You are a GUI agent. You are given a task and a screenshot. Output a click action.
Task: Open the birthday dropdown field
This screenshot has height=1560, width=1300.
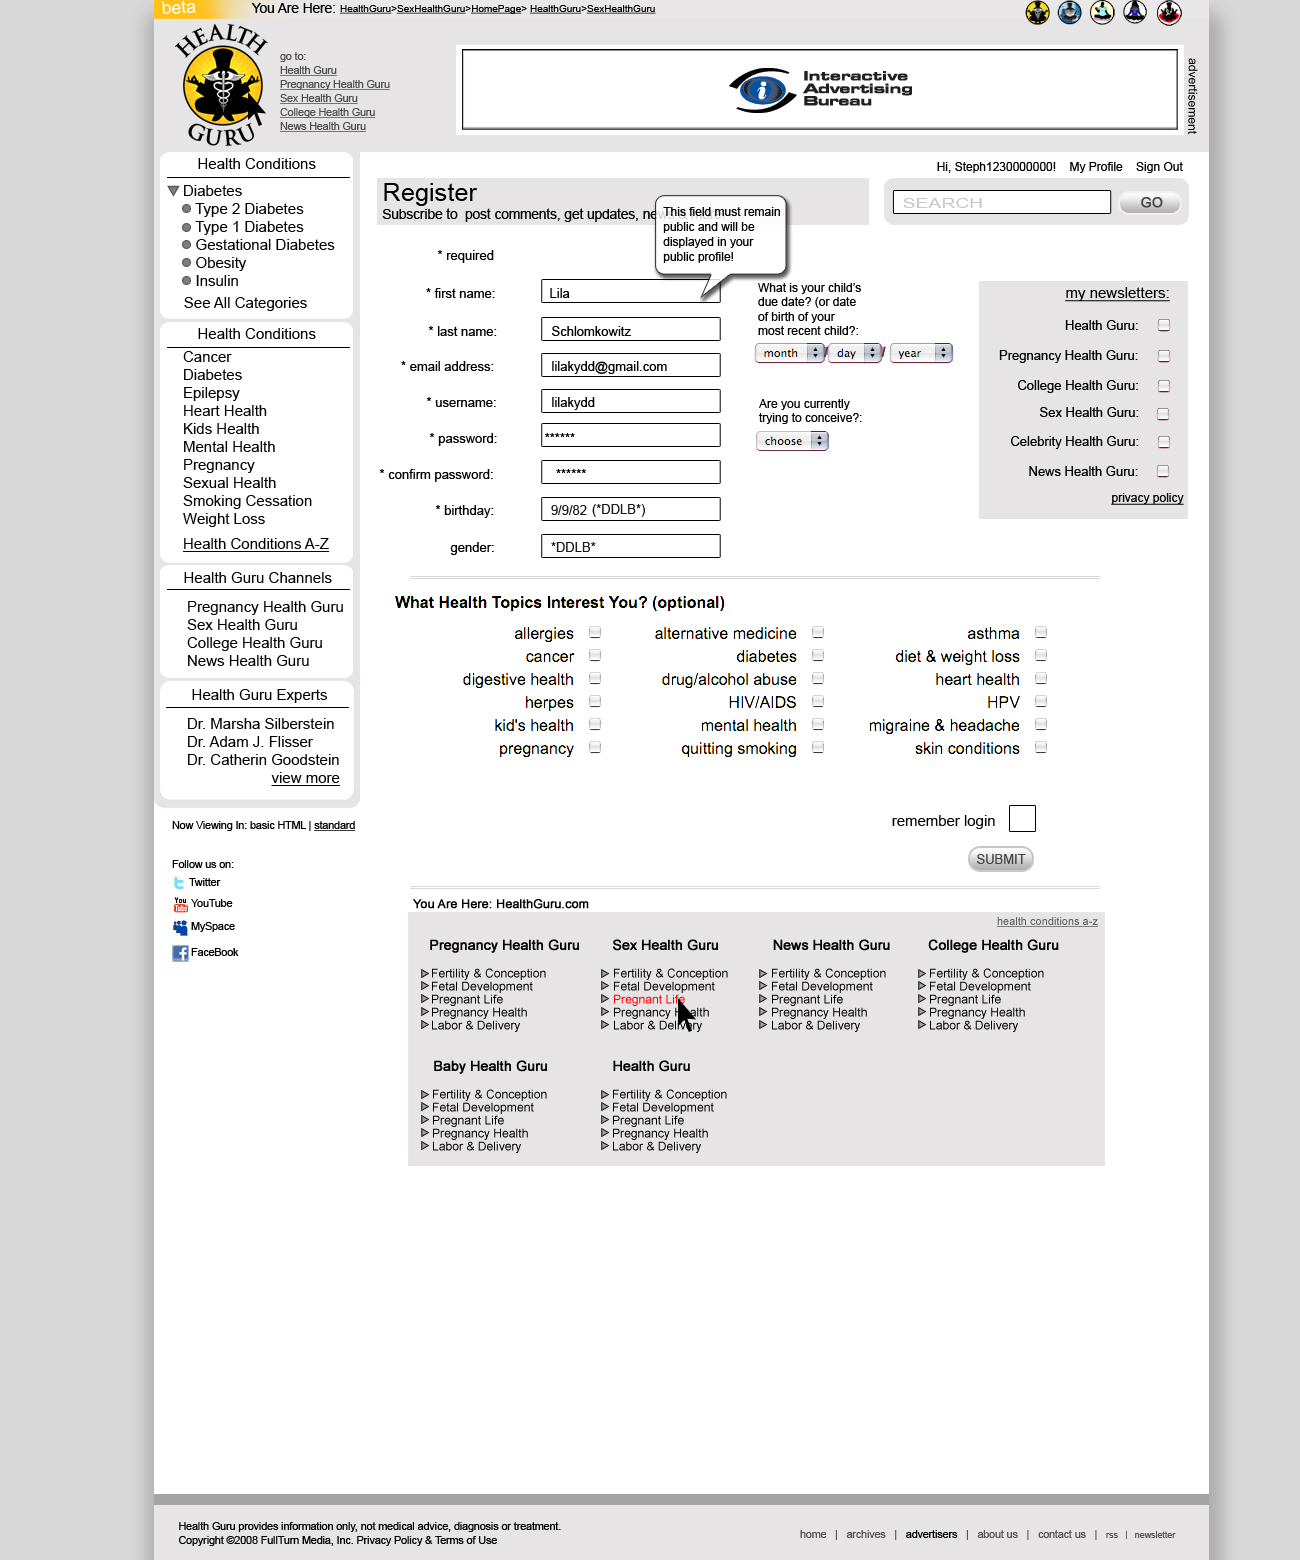click(631, 509)
